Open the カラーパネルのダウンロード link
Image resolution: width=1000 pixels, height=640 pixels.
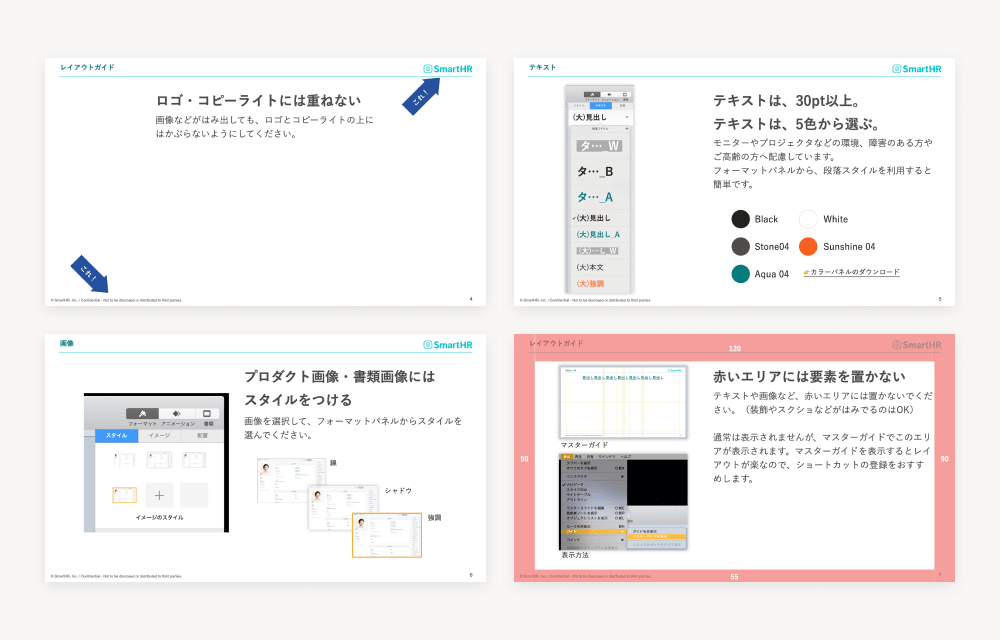click(854, 272)
